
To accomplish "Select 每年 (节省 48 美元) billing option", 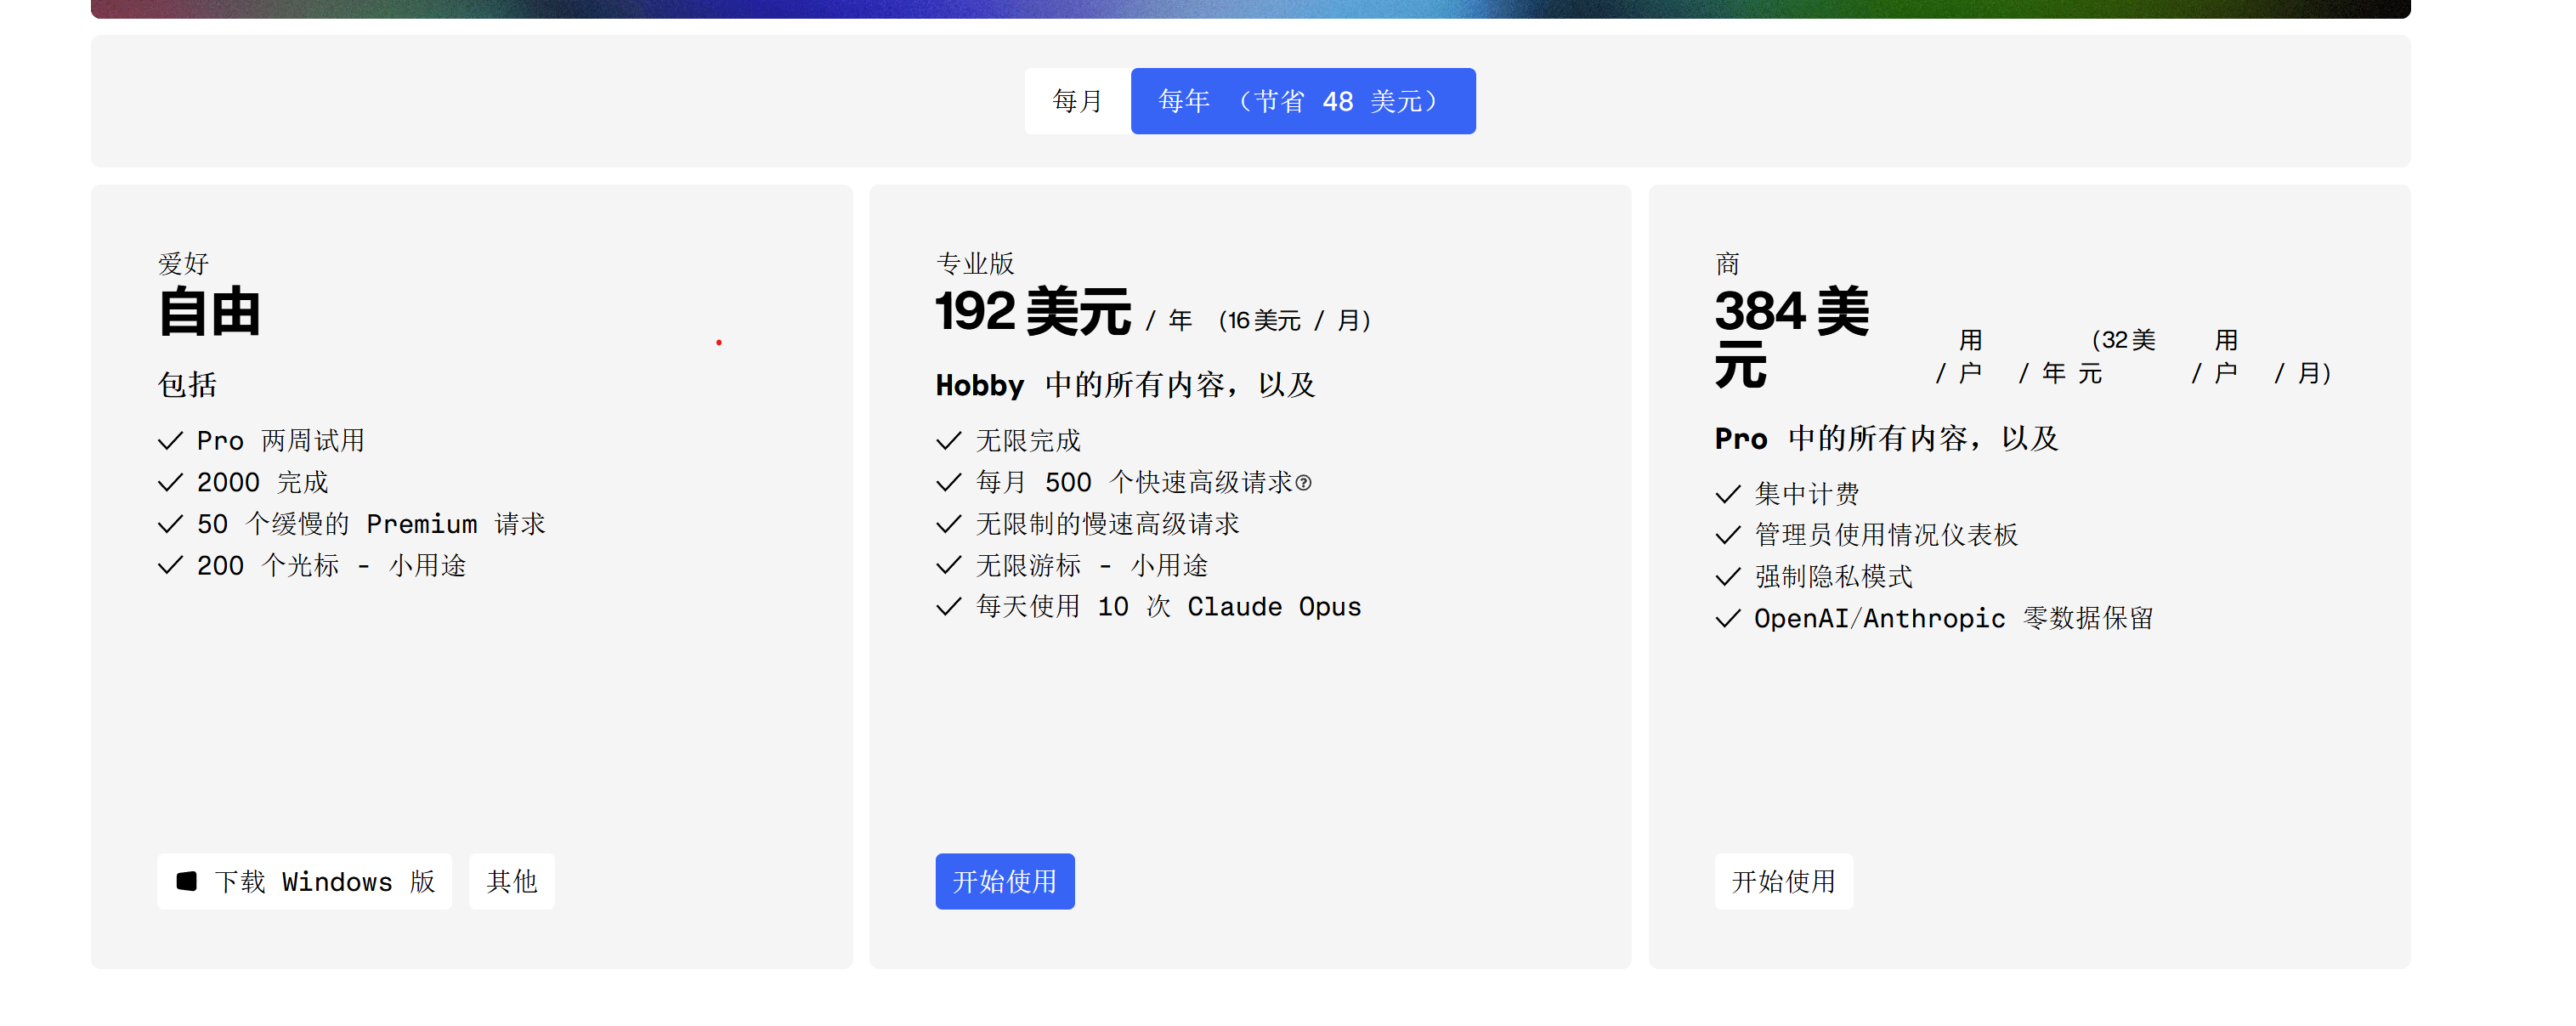I will pyautogui.click(x=1302, y=101).
